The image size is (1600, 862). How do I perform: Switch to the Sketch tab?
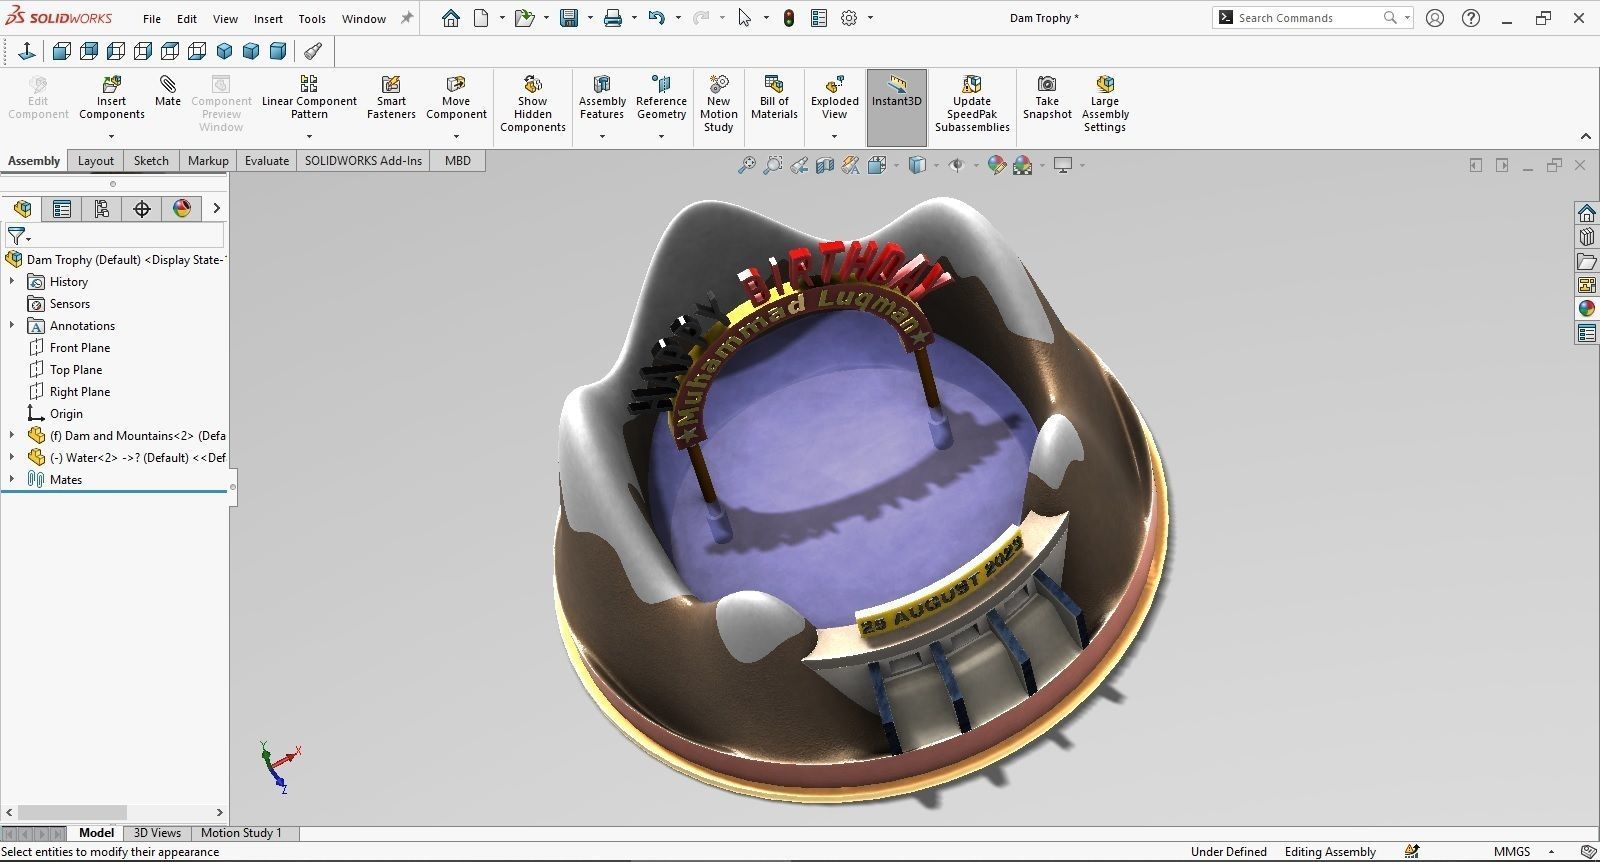(151, 160)
